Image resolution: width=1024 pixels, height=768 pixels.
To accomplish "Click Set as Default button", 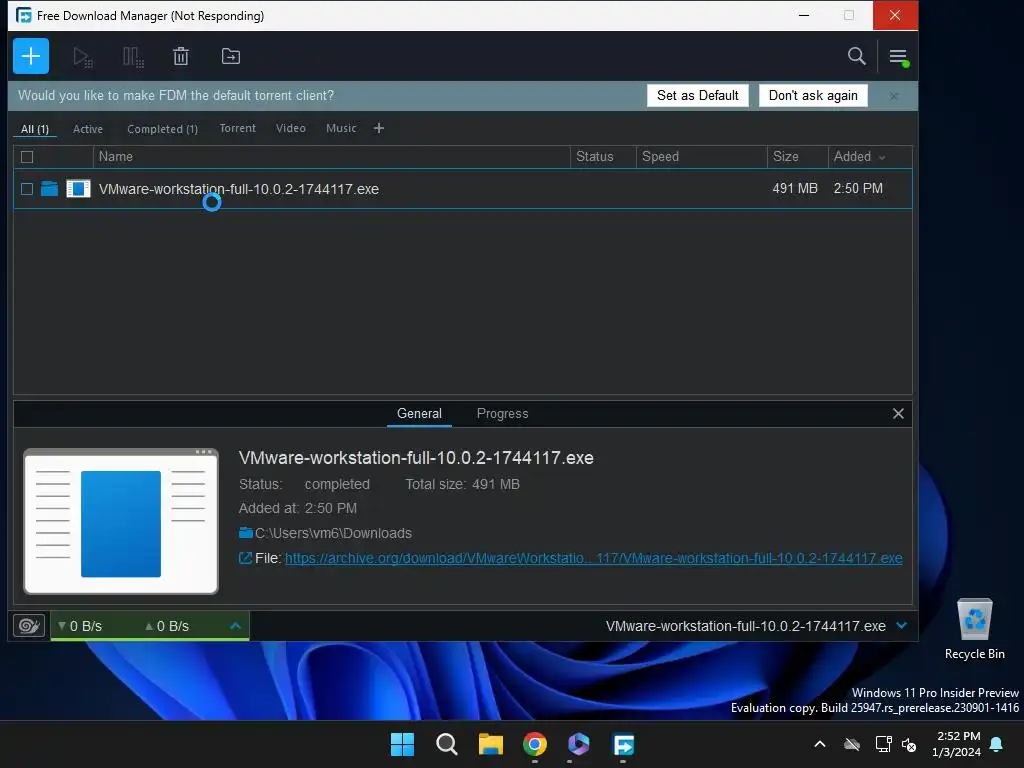I will pos(697,95).
